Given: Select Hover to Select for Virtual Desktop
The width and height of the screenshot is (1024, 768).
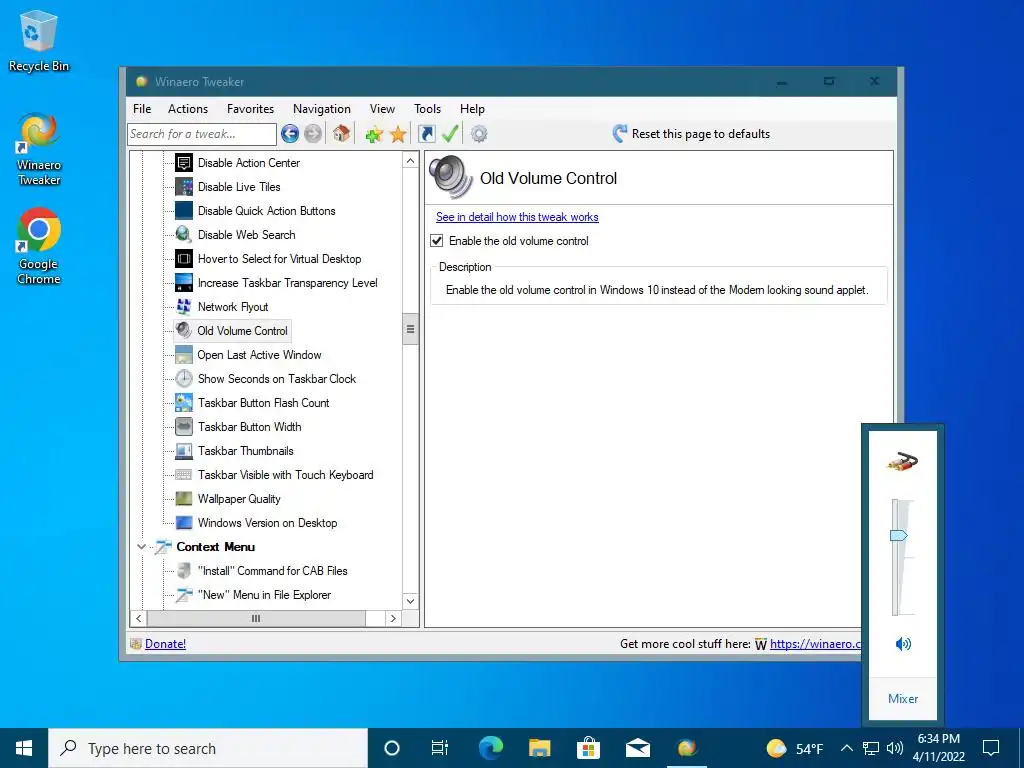Looking at the screenshot, I should coord(280,259).
